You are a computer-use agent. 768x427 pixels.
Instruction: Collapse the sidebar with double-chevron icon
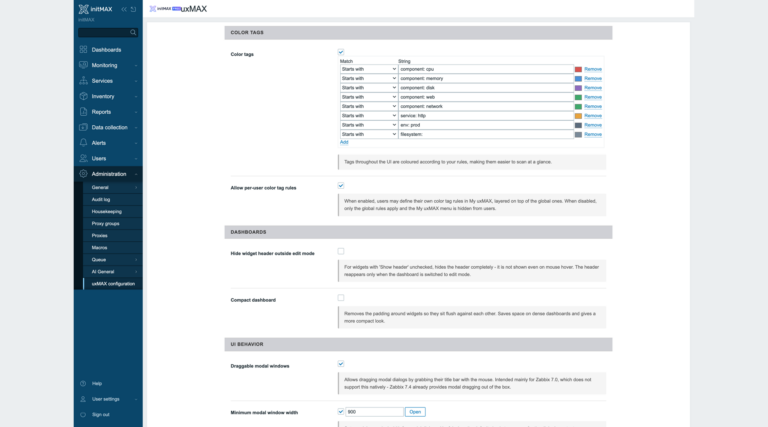tap(124, 9)
